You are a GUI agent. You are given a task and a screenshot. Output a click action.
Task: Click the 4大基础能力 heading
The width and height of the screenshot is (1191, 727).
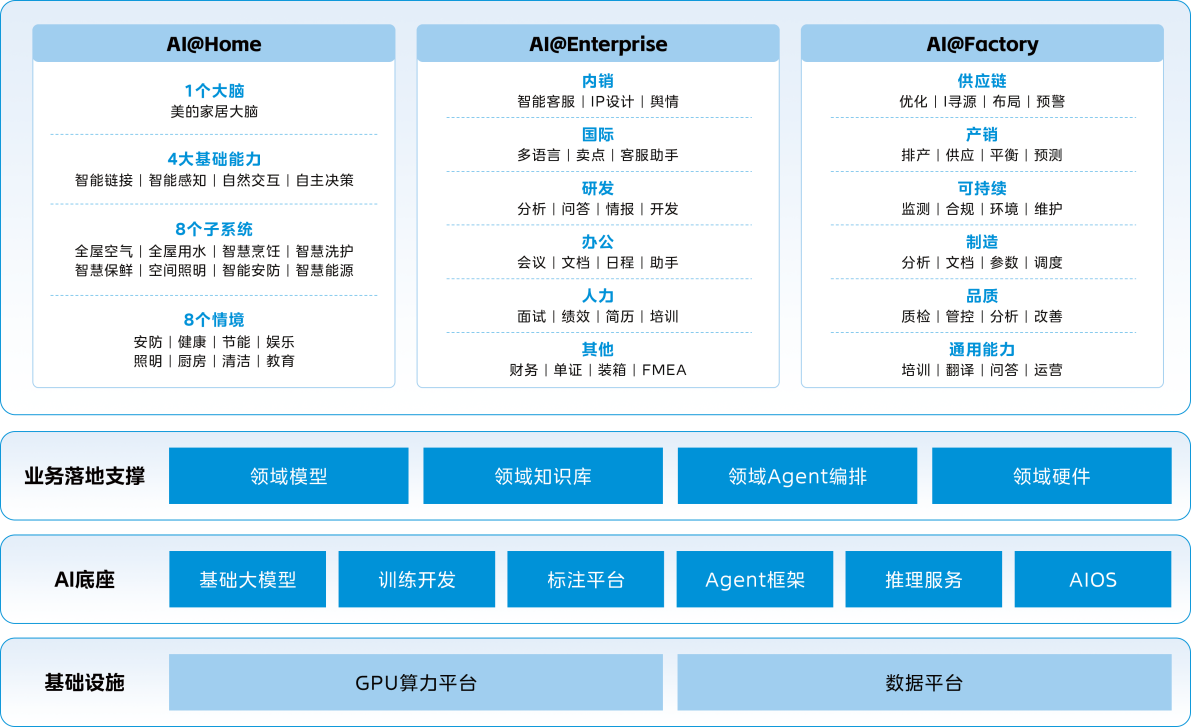[x=214, y=159]
